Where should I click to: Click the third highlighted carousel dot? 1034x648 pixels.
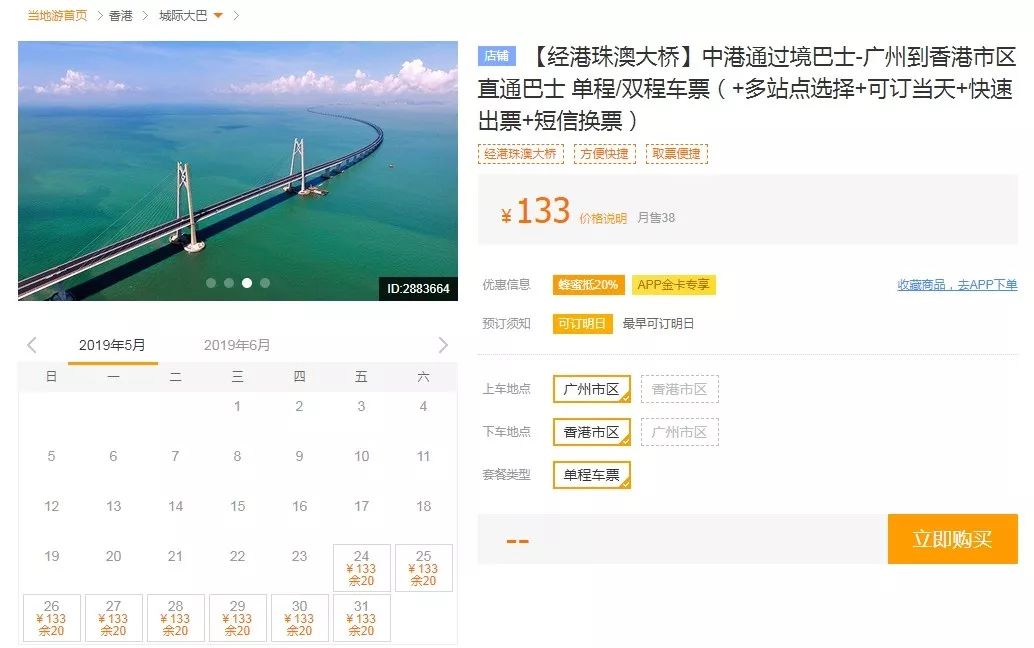coord(247,283)
